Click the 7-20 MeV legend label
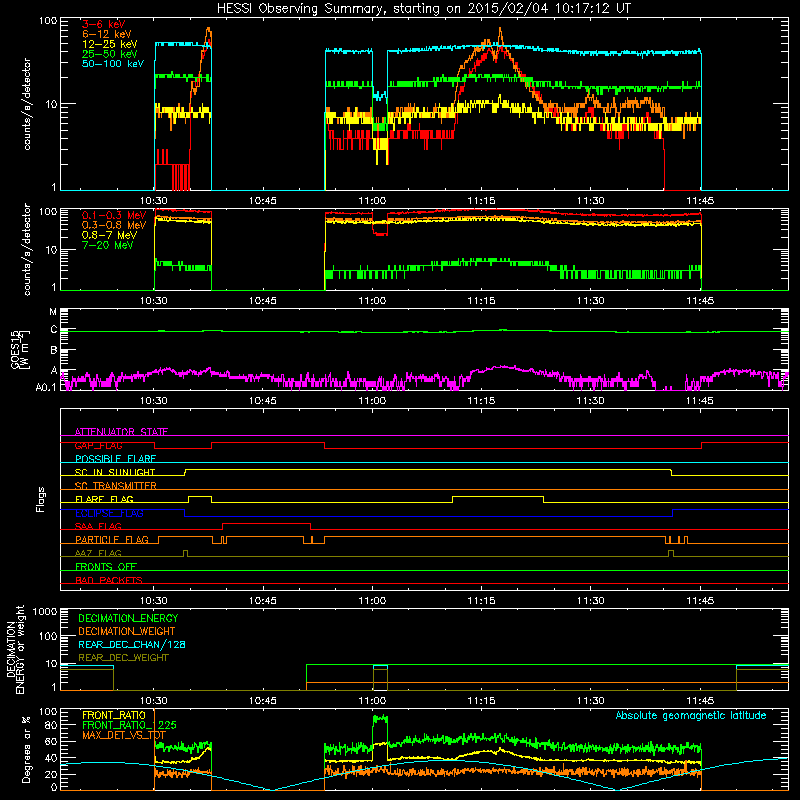 coord(107,245)
